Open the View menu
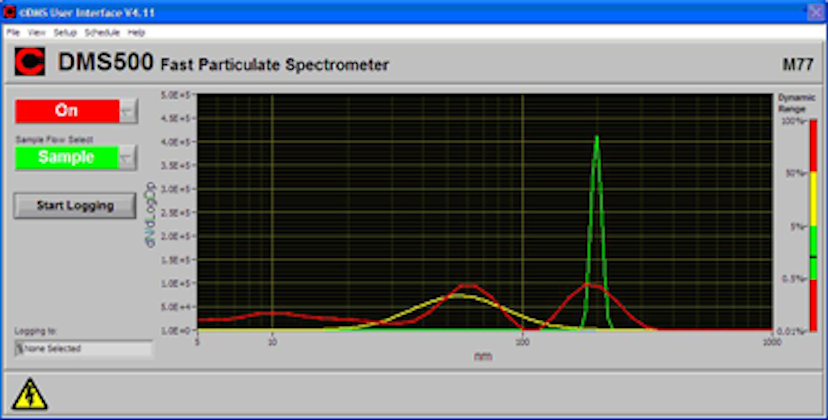The height and width of the screenshot is (420, 828). pyautogui.click(x=36, y=33)
